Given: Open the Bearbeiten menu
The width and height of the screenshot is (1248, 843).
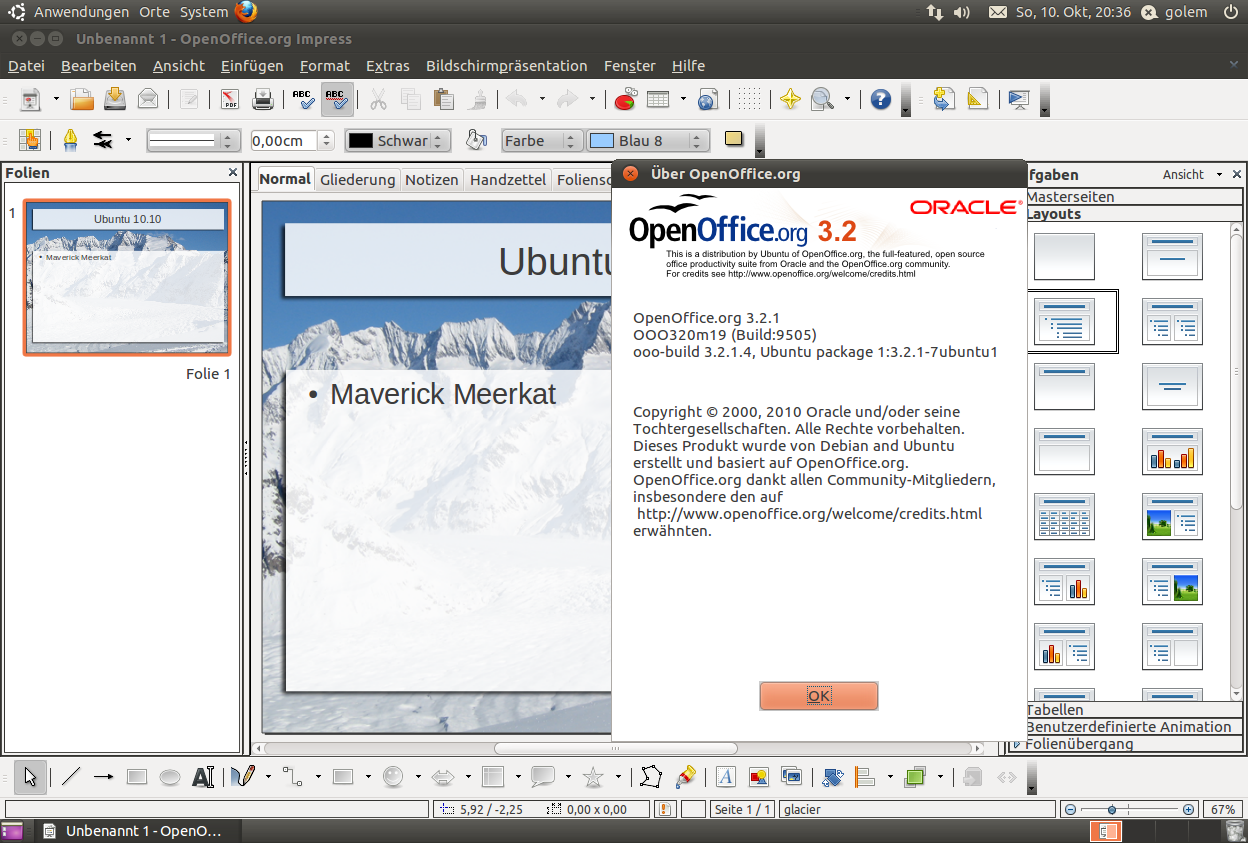Looking at the screenshot, I should [98, 66].
